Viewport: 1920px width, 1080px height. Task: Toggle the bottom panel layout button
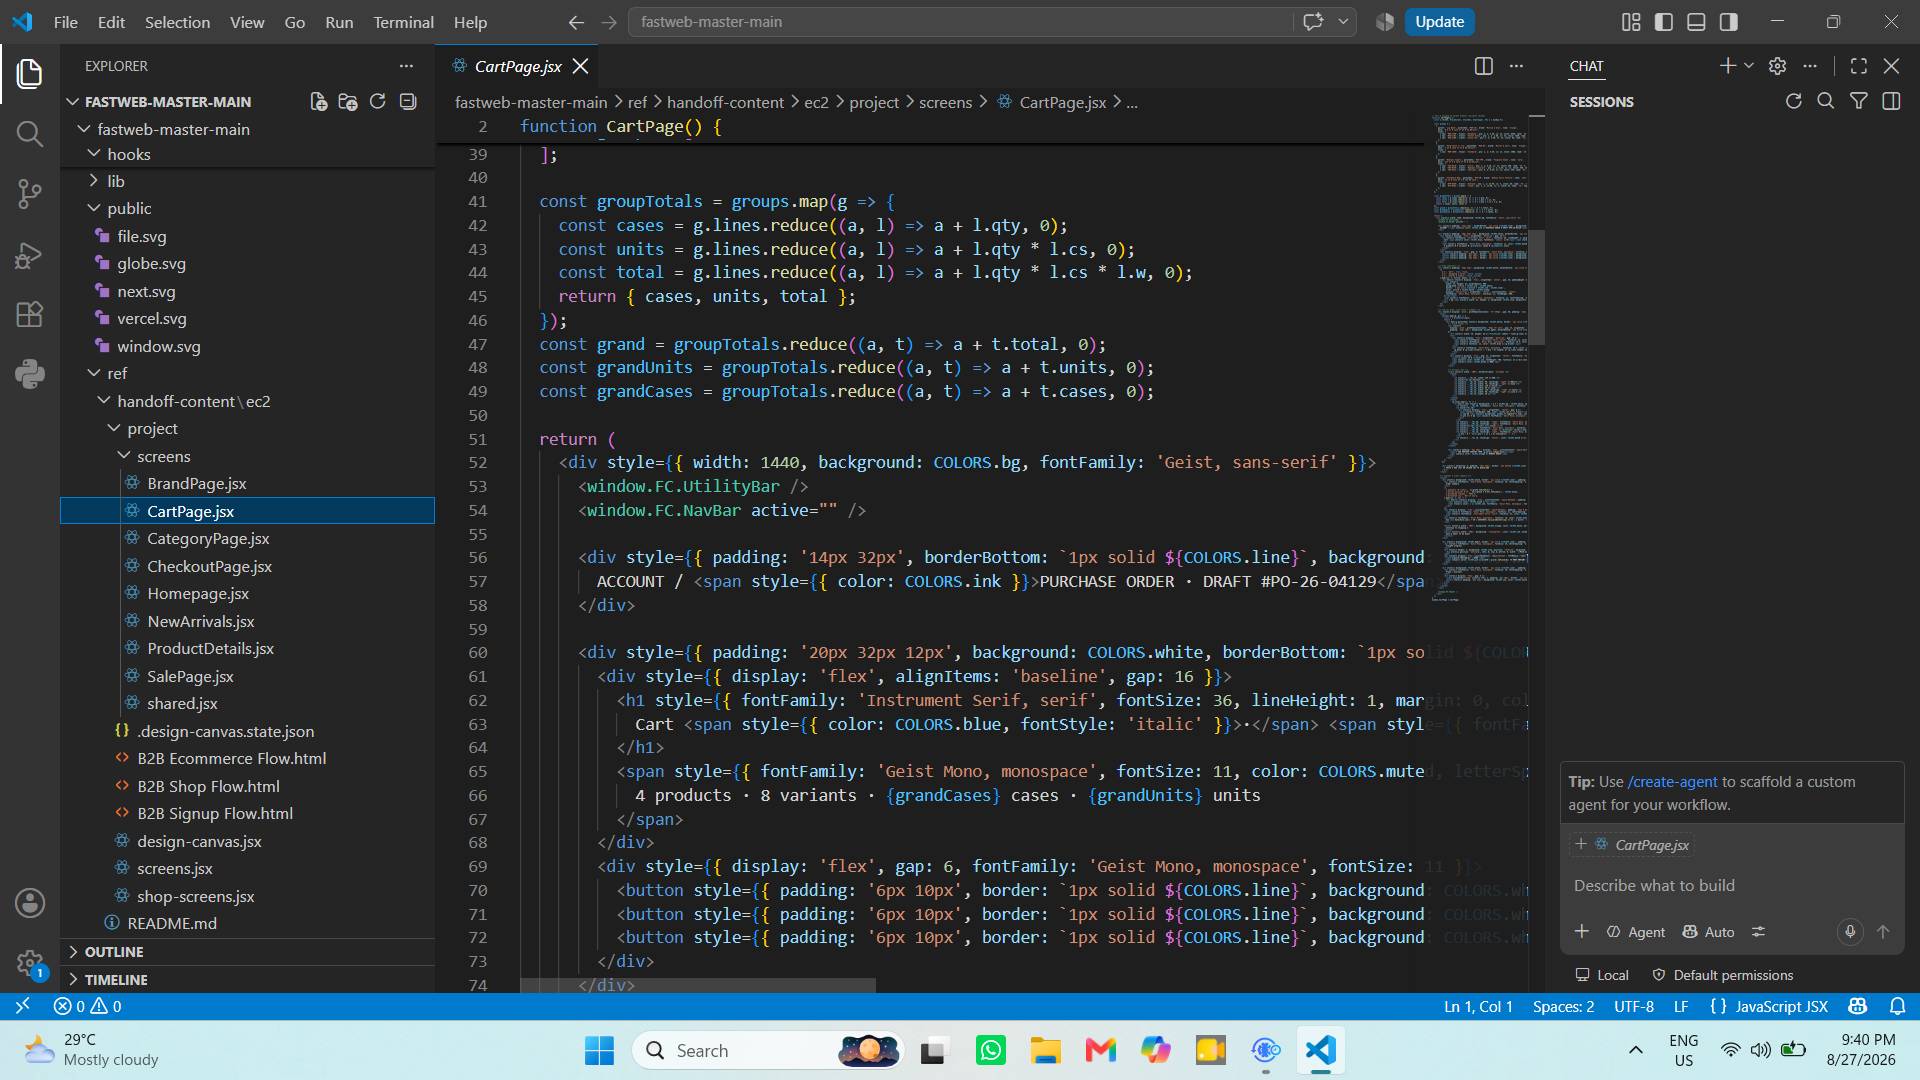click(x=1696, y=22)
